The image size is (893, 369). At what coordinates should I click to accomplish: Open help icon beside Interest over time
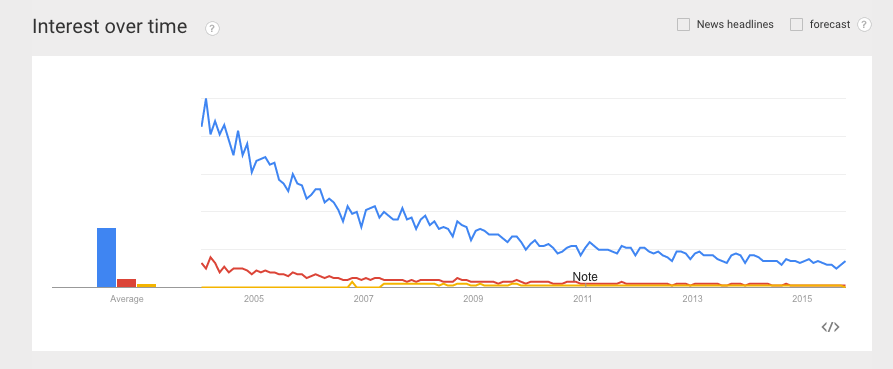(212, 28)
